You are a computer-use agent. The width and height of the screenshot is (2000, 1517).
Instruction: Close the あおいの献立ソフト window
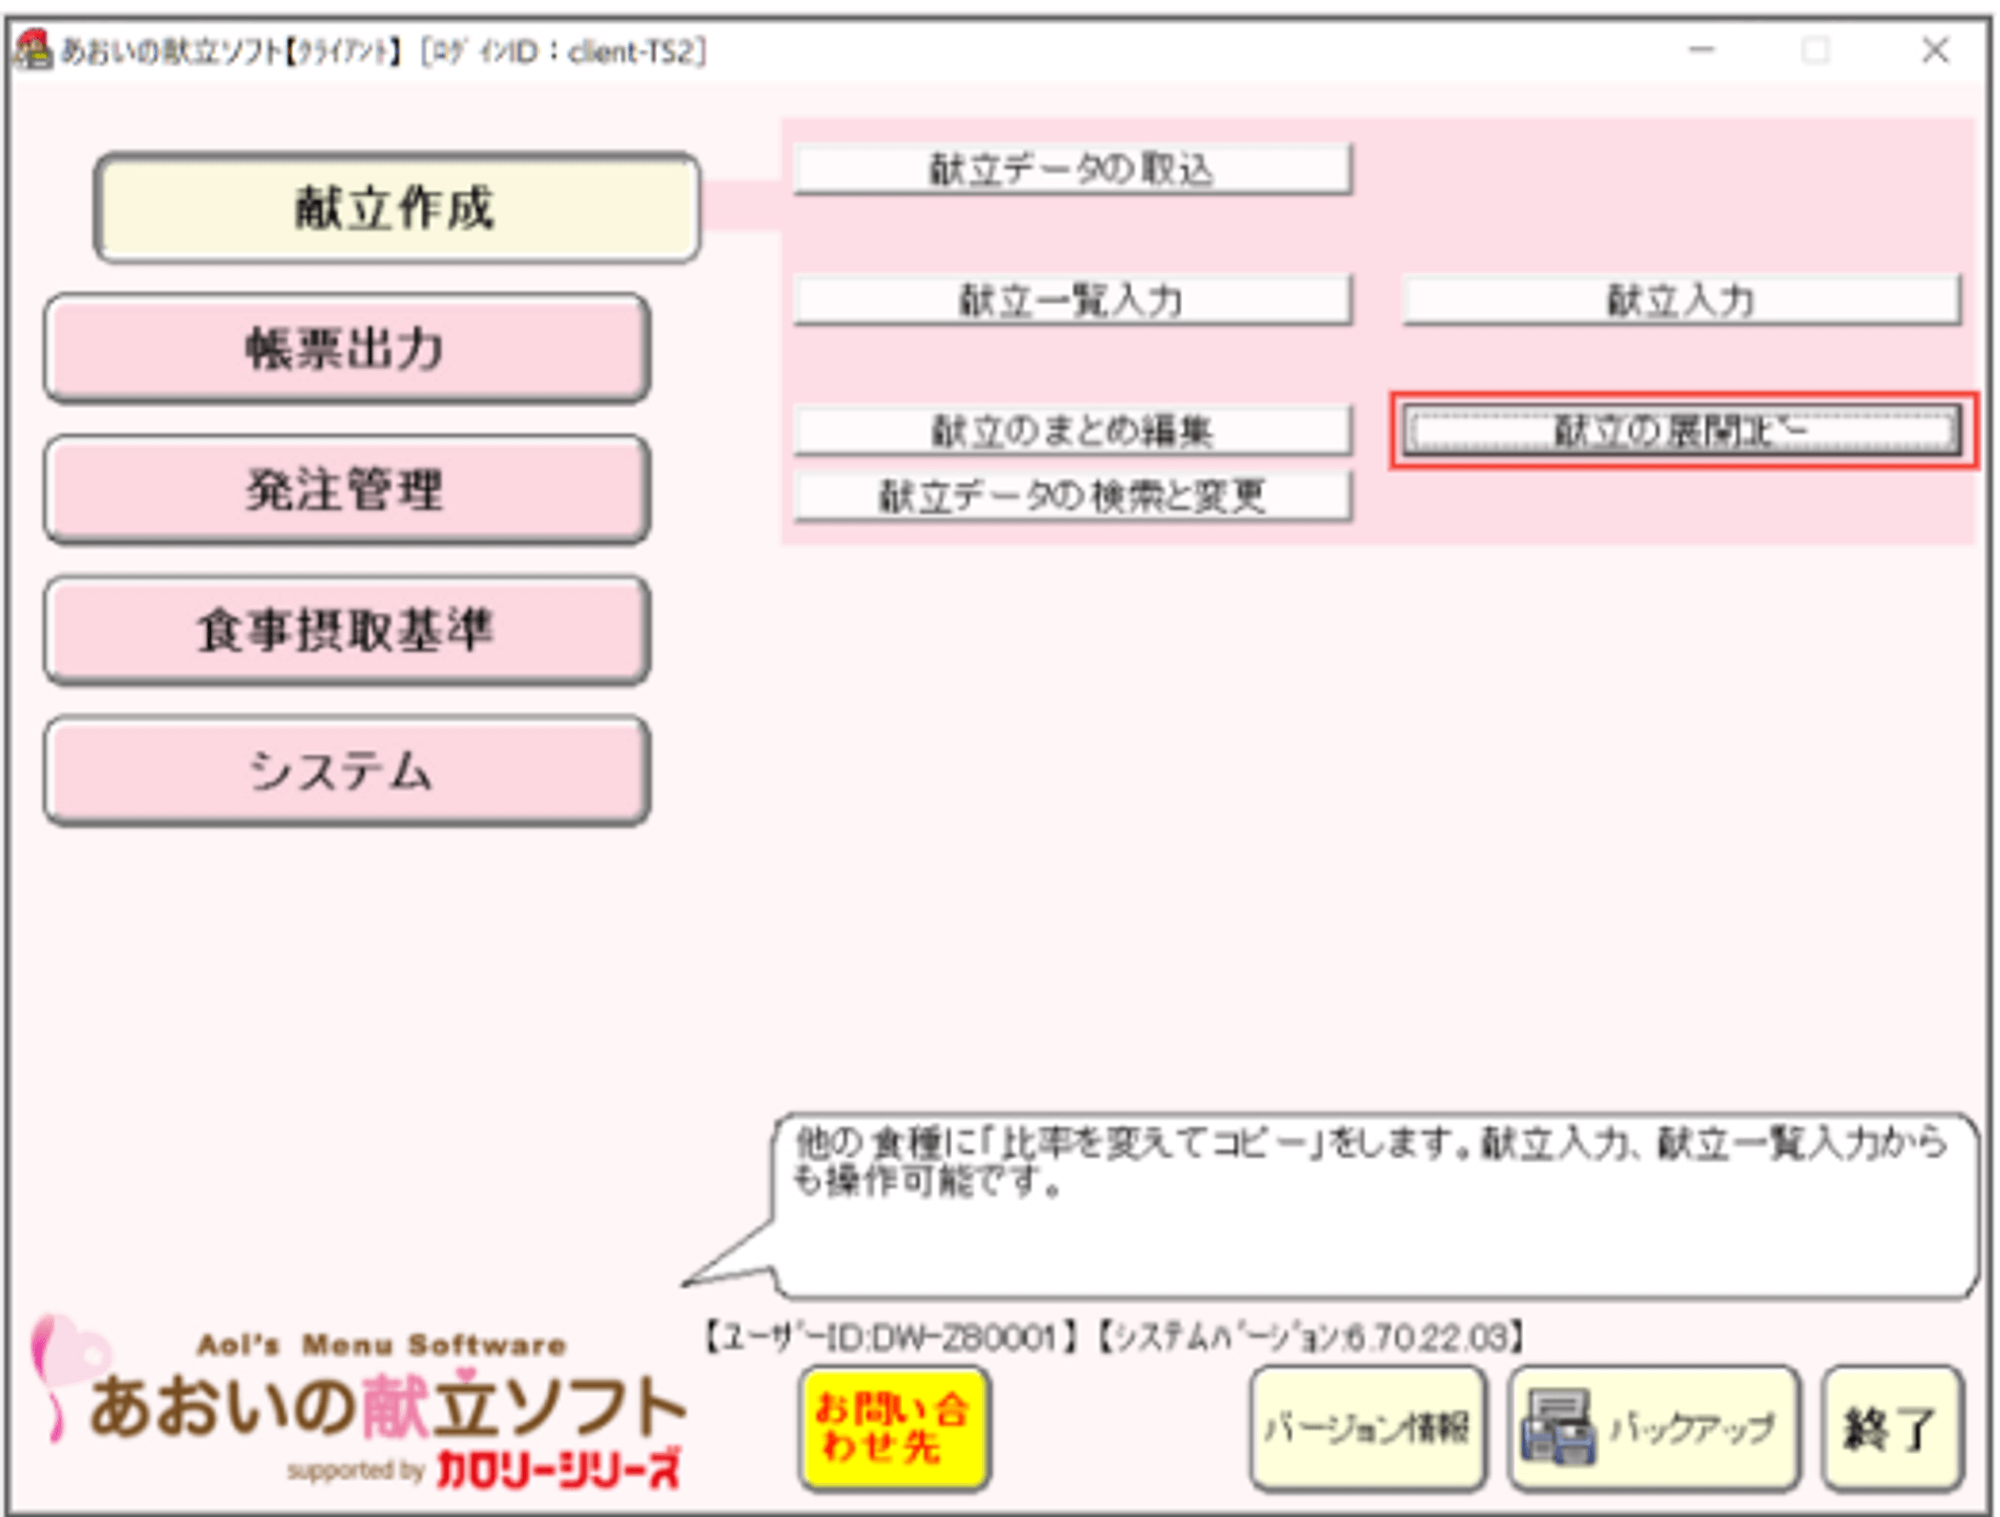pyautogui.click(x=1935, y=50)
